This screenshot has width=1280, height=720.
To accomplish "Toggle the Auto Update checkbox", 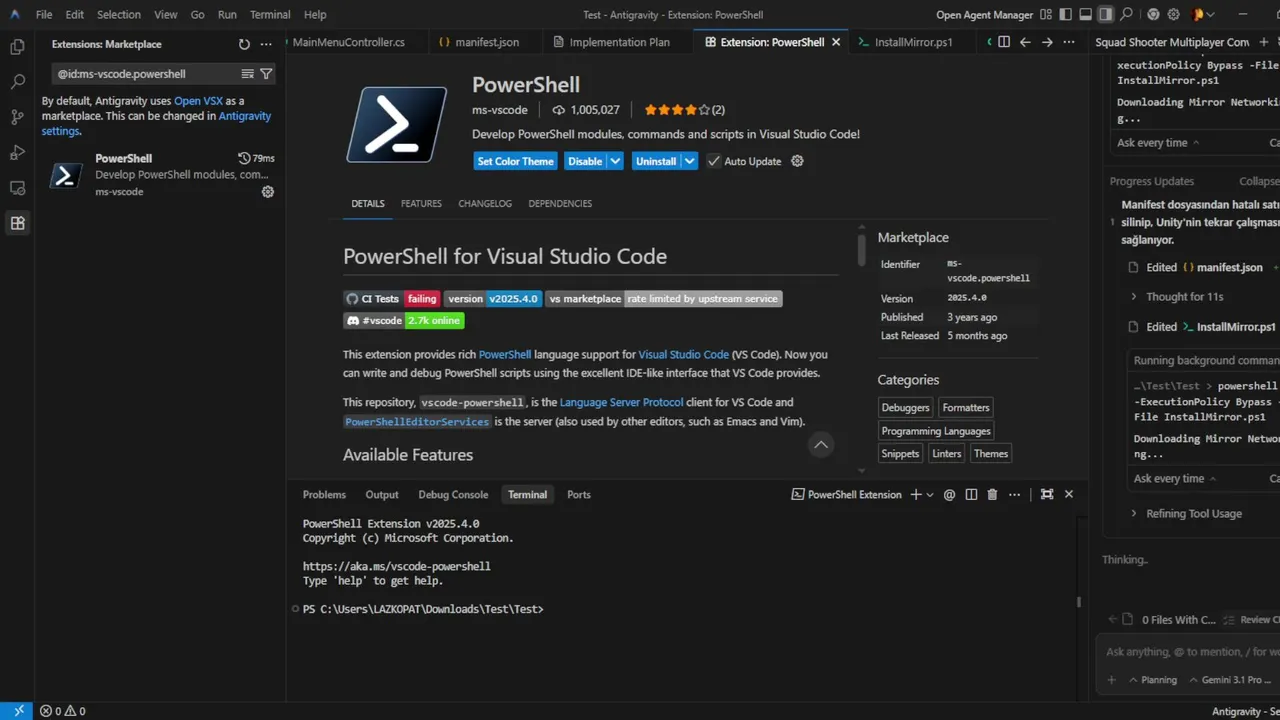I will 714,161.
